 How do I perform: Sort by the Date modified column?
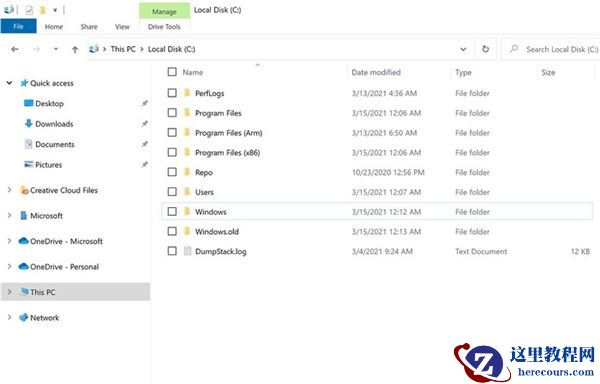point(376,72)
